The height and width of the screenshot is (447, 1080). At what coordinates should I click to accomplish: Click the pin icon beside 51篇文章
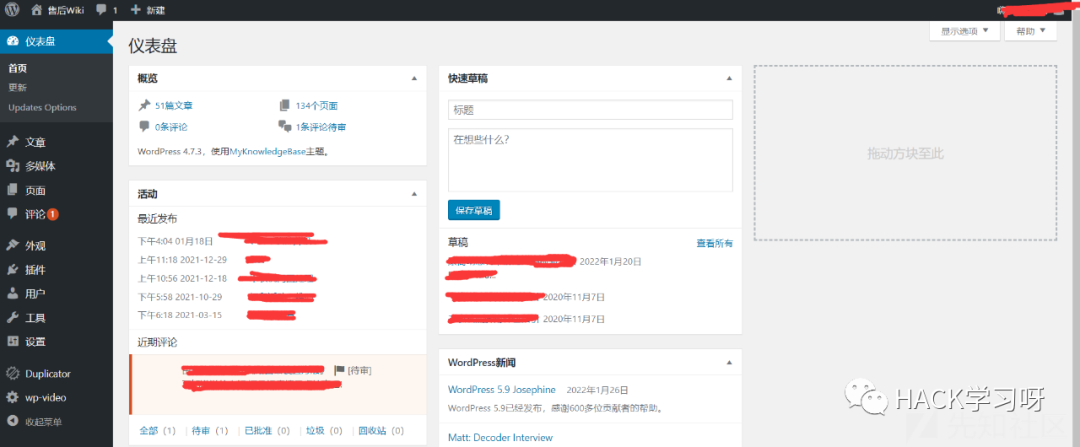[144, 105]
